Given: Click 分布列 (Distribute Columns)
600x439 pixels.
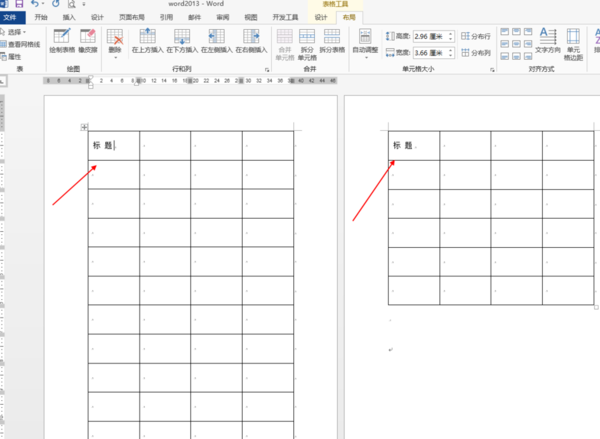Looking at the screenshot, I should pyautogui.click(x=476, y=53).
